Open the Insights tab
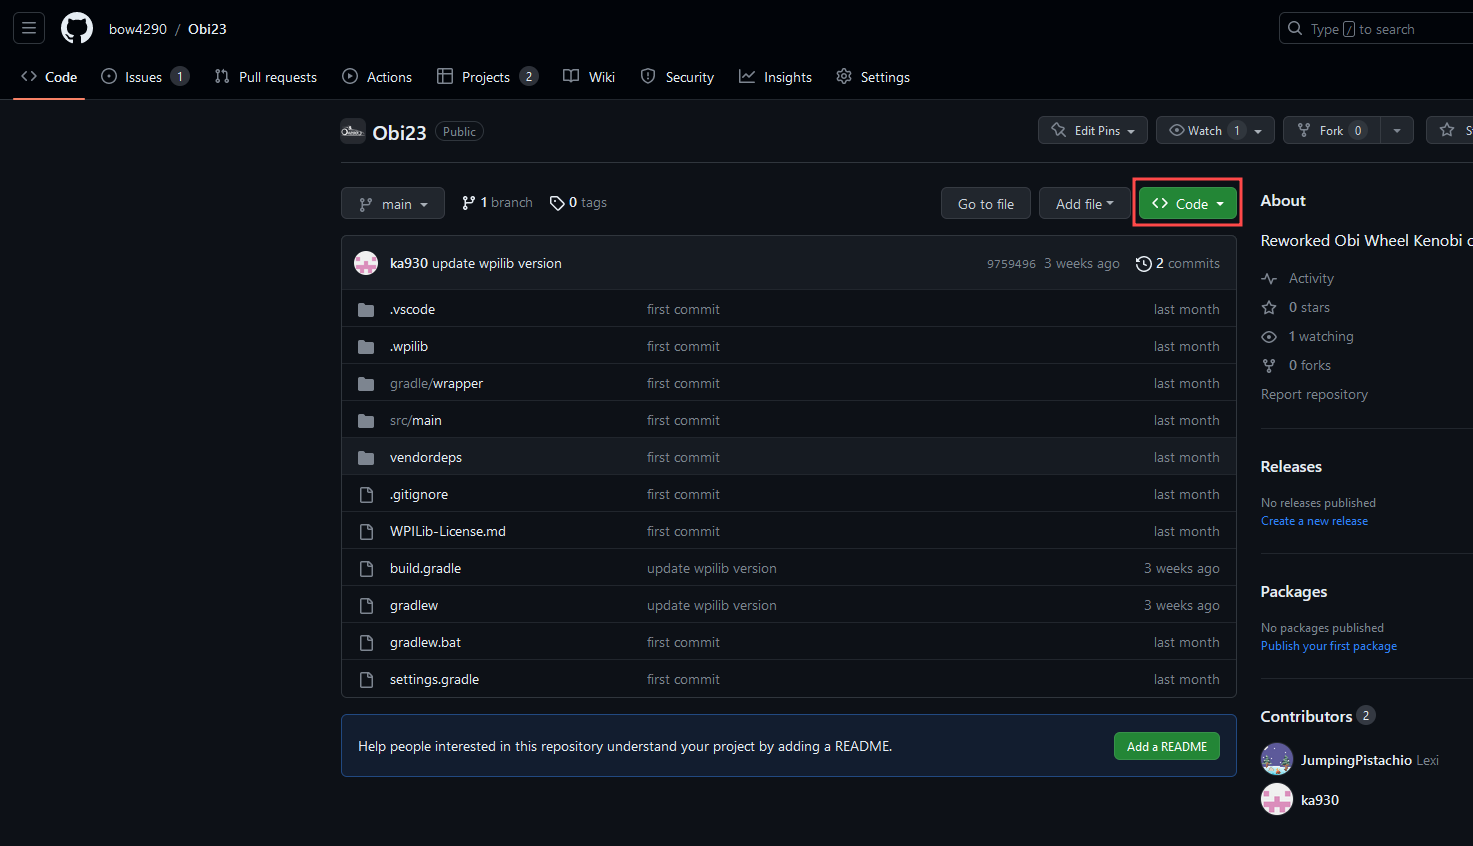1473x846 pixels. (x=775, y=77)
